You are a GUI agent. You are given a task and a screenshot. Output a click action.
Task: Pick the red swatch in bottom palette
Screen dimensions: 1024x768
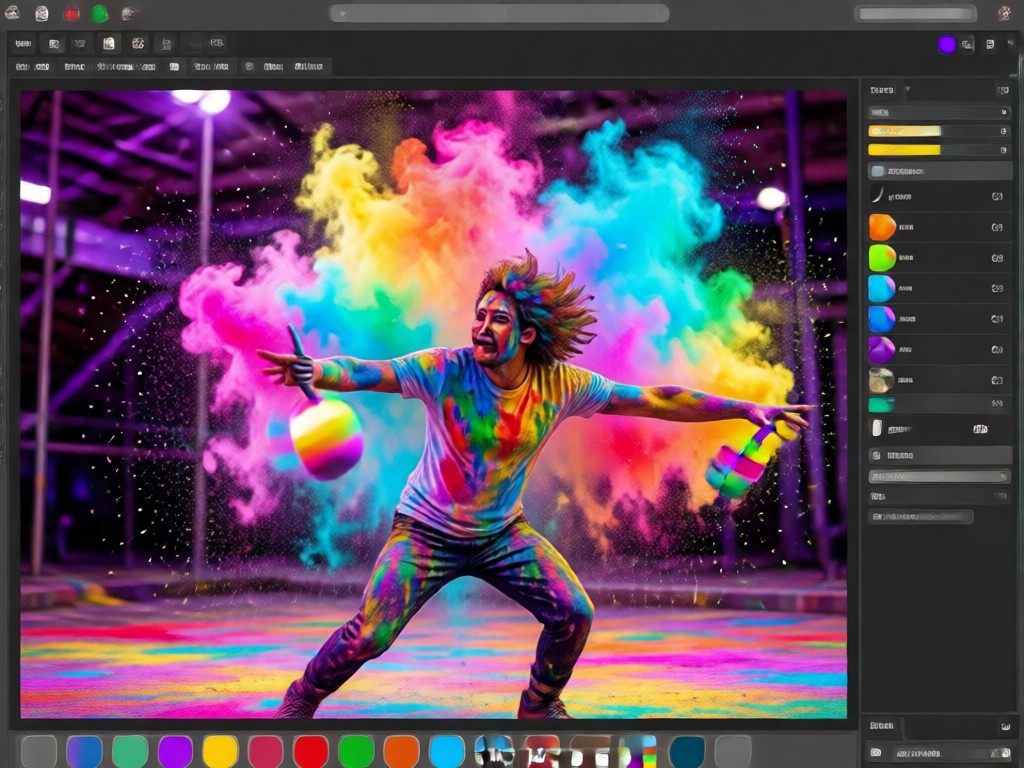pos(311,751)
